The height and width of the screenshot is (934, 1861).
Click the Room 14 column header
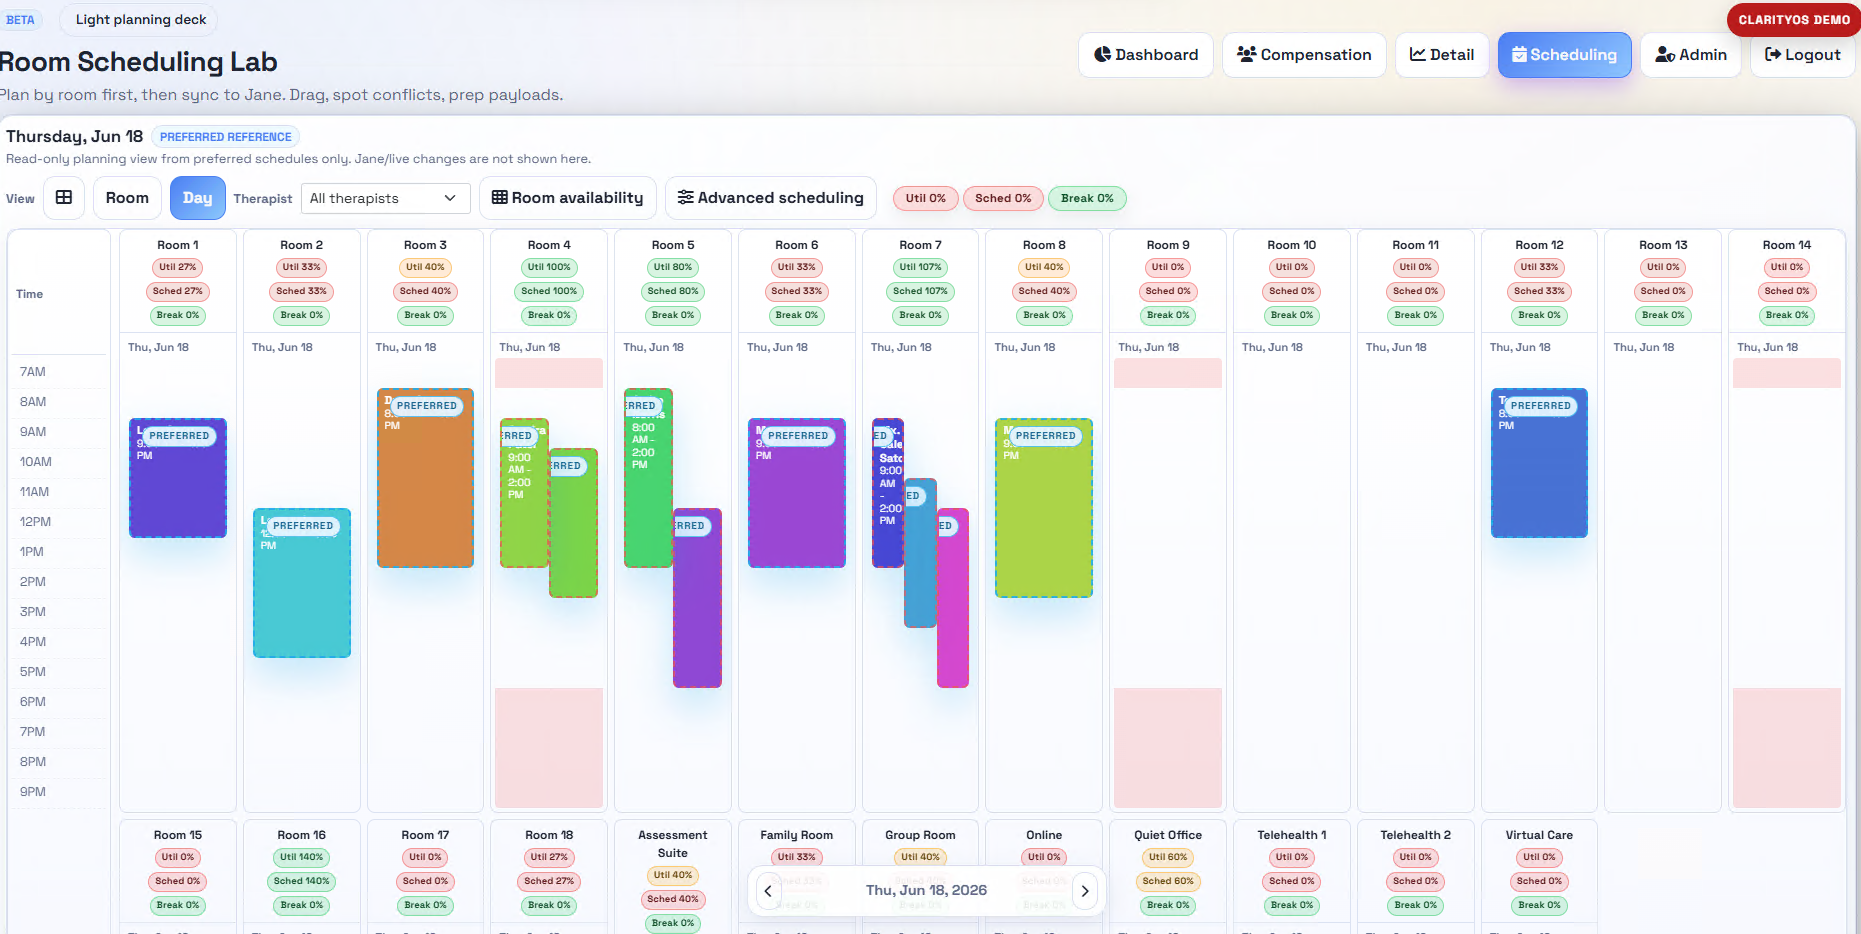[x=1787, y=245]
